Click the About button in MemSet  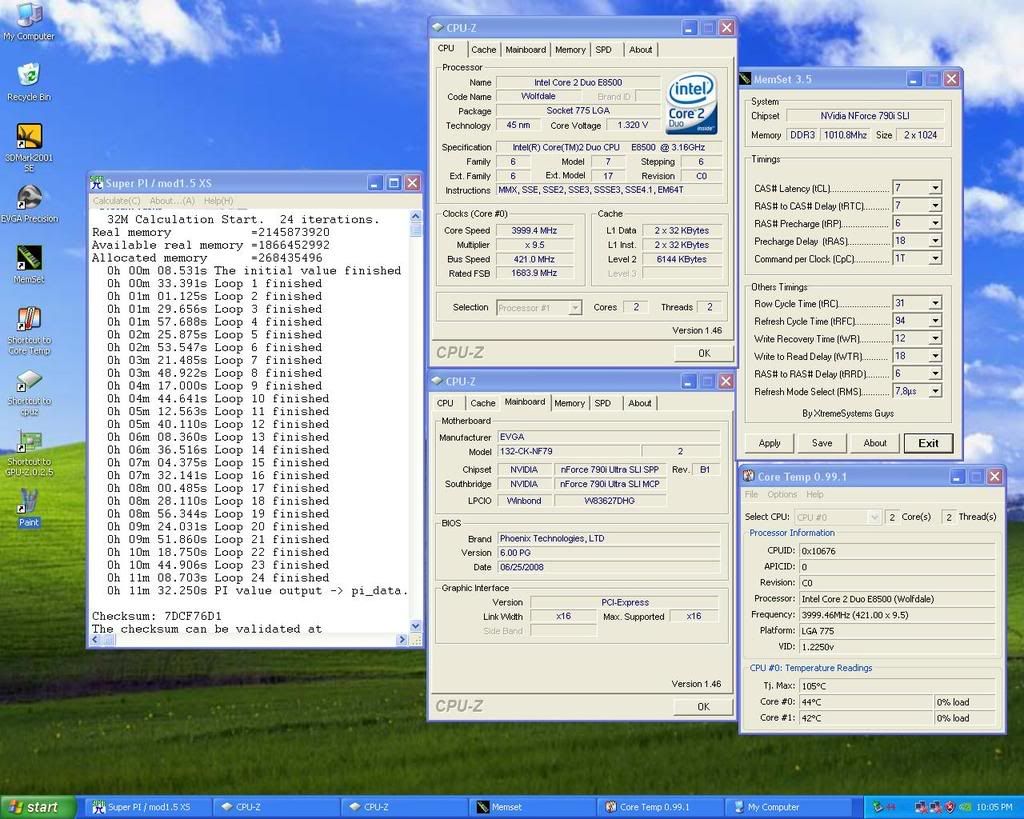875,443
